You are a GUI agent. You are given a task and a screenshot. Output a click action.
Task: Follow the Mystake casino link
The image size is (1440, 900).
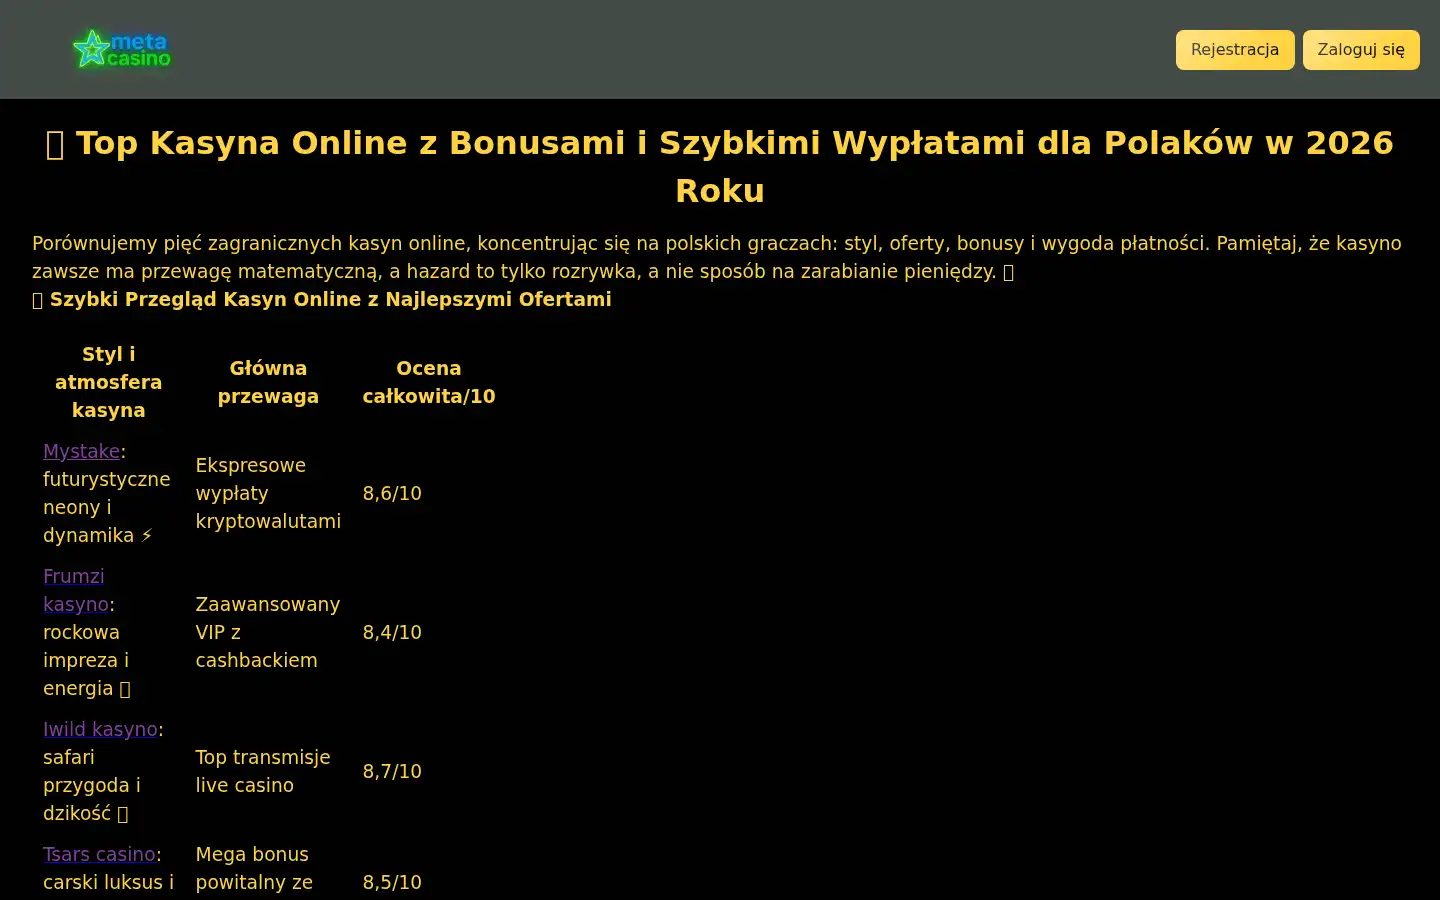click(x=81, y=451)
